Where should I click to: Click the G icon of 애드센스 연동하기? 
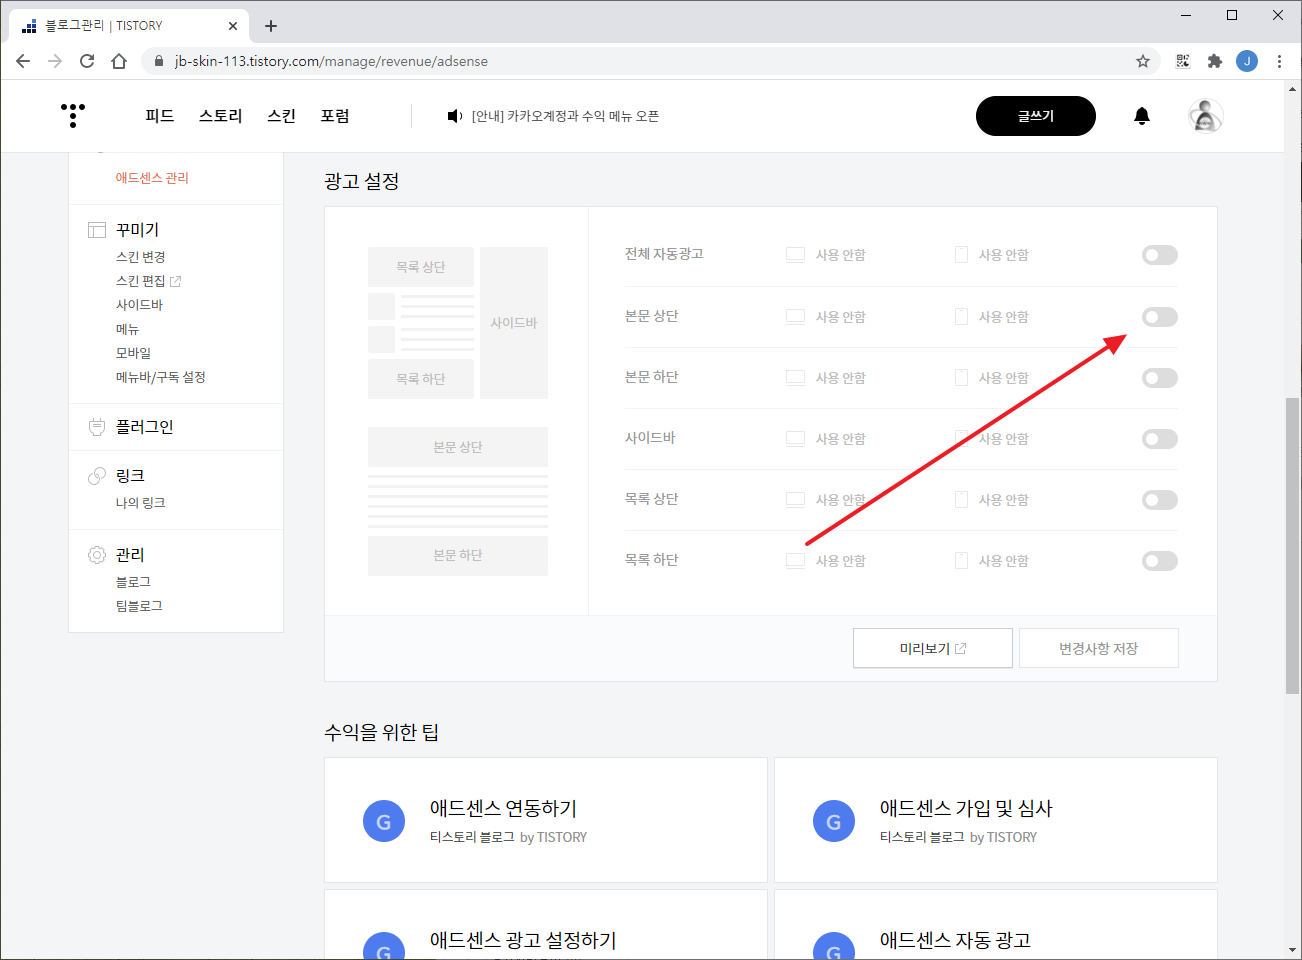(x=384, y=821)
